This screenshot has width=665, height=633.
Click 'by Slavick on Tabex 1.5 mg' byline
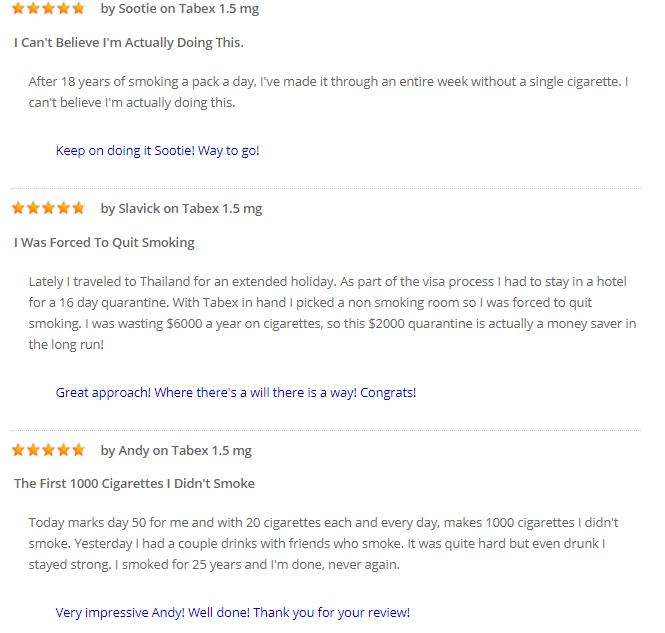point(182,209)
